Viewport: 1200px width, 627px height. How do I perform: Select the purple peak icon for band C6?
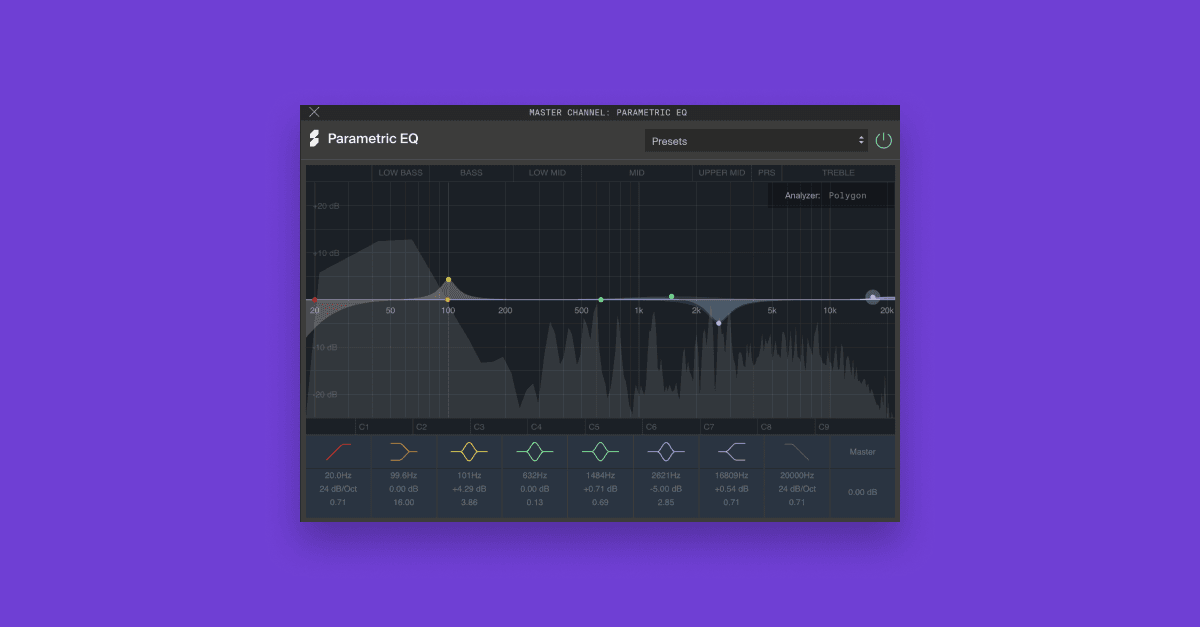666,451
